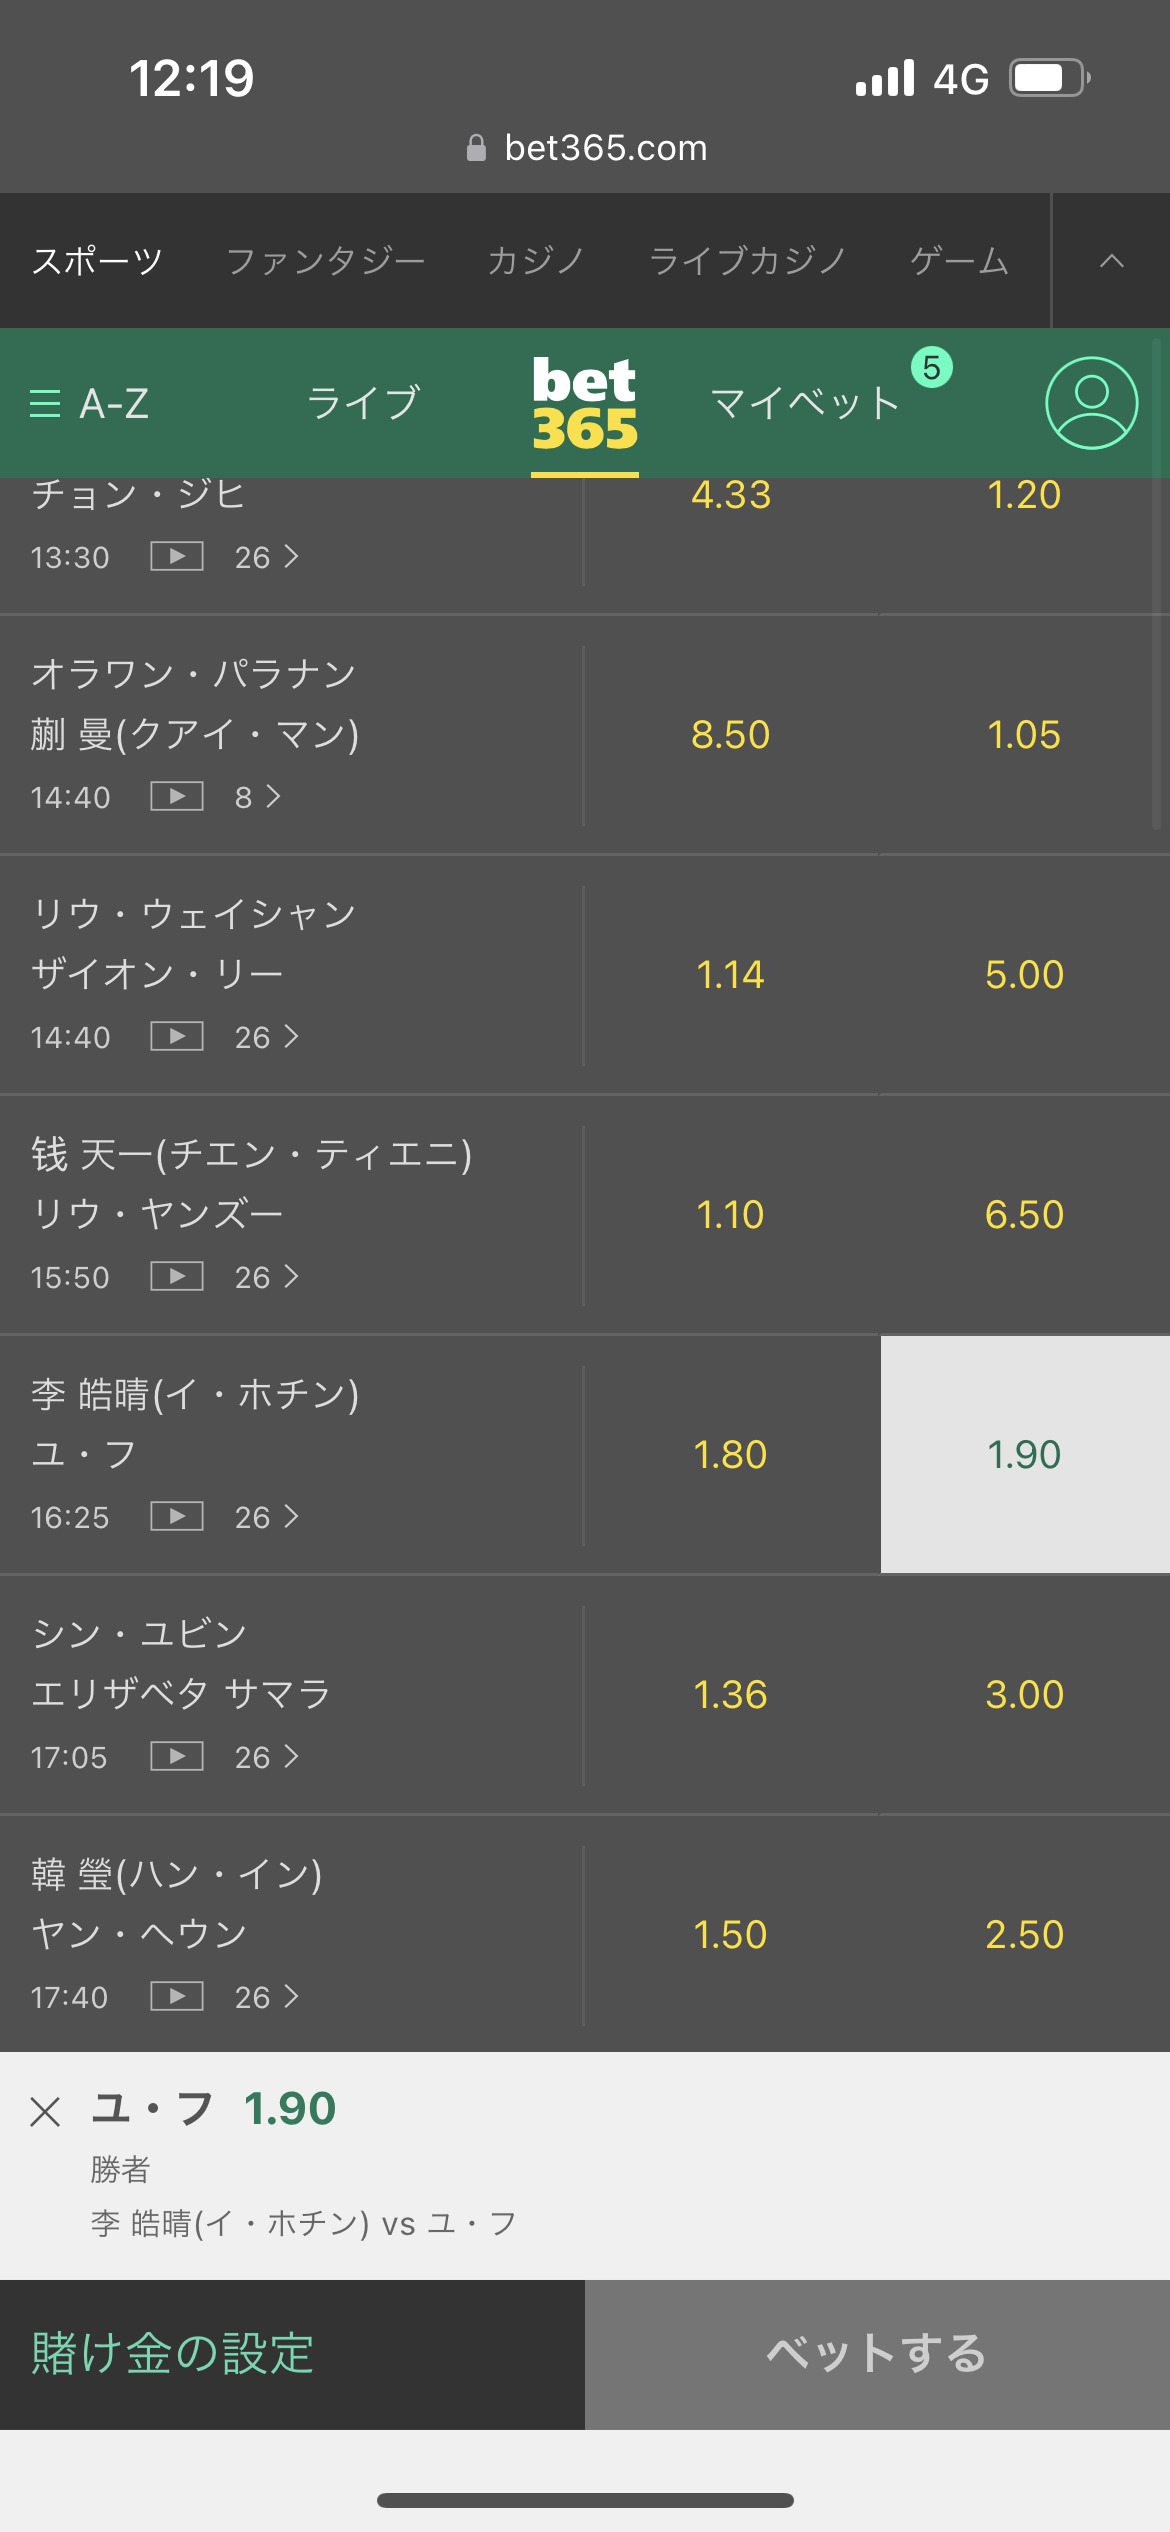The width and height of the screenshot is (1170, 2532).
Task: Switch to the カジノ tab
Action: click(x=536, y=261)
